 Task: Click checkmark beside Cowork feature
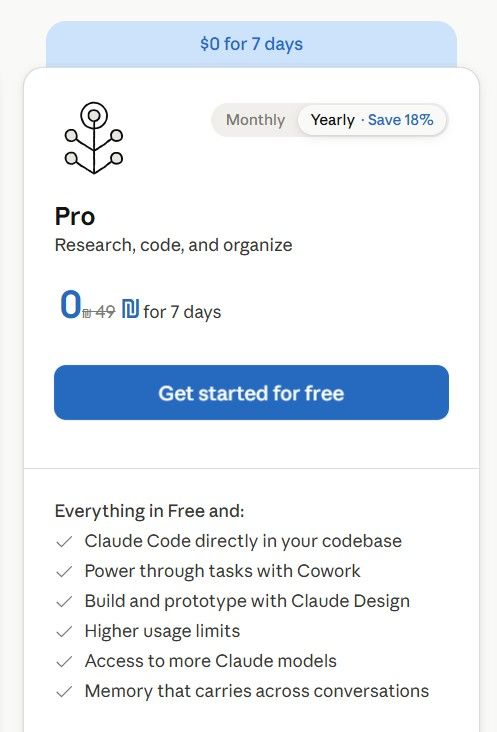tap(64, 571)
